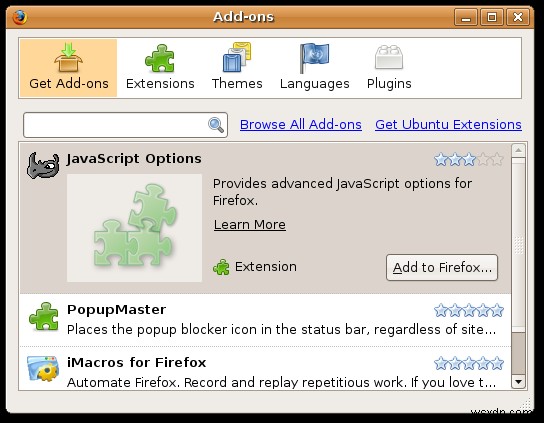Switch to the Themes tab

click(x=237, y=68)
